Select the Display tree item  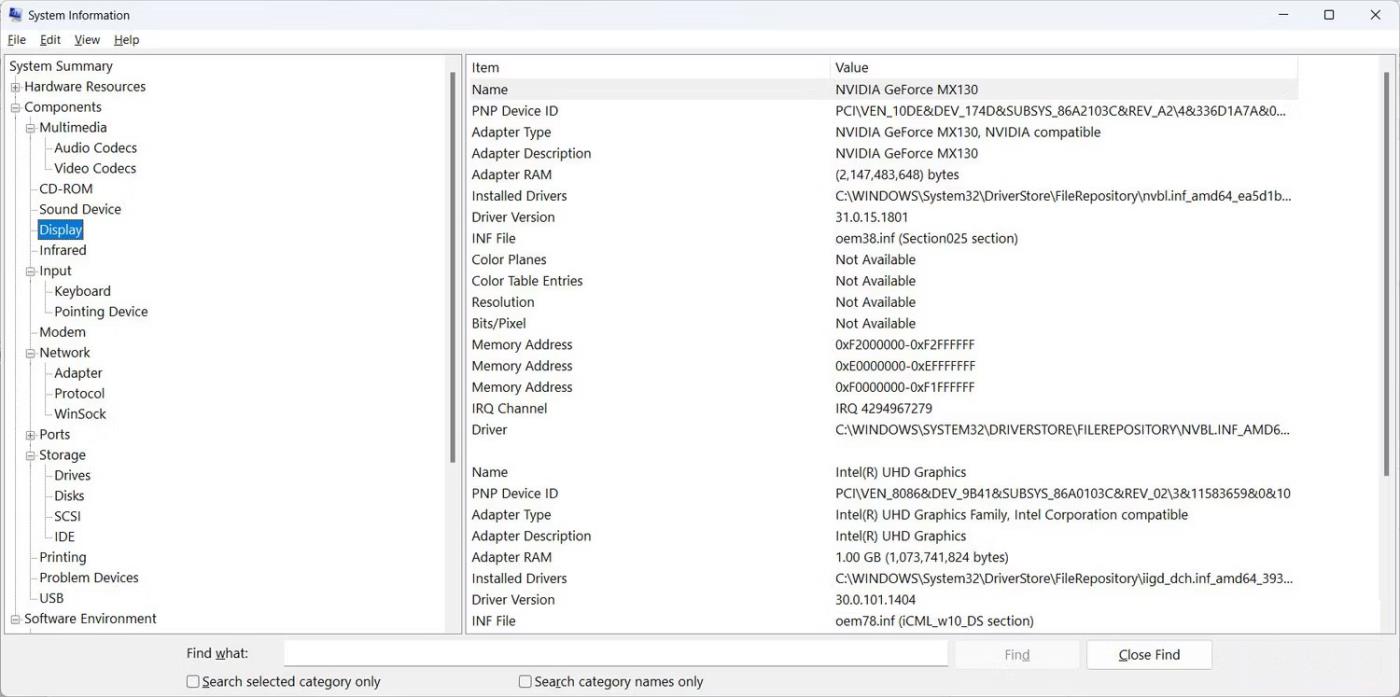(60, 230)
